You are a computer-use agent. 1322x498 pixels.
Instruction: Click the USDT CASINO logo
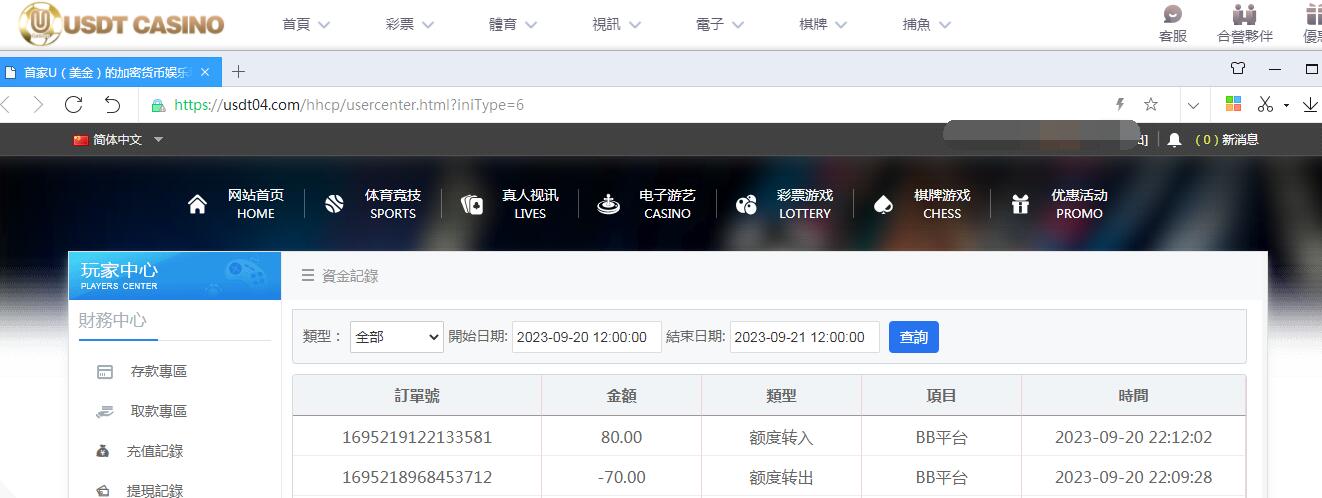click(122, 24)
